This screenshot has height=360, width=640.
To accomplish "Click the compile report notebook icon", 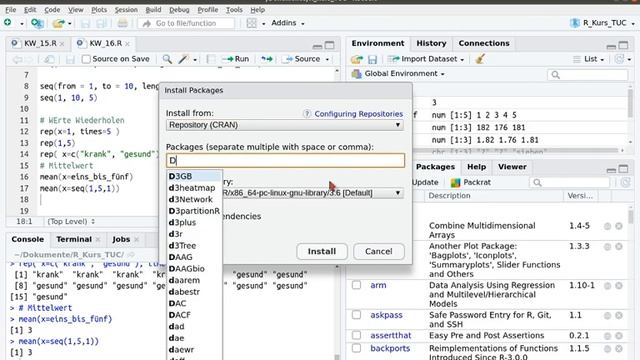I will point(211,59).
